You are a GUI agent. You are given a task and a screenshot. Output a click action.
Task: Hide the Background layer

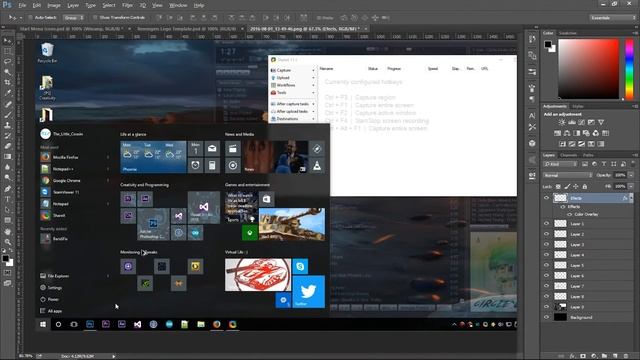[547, 317]
